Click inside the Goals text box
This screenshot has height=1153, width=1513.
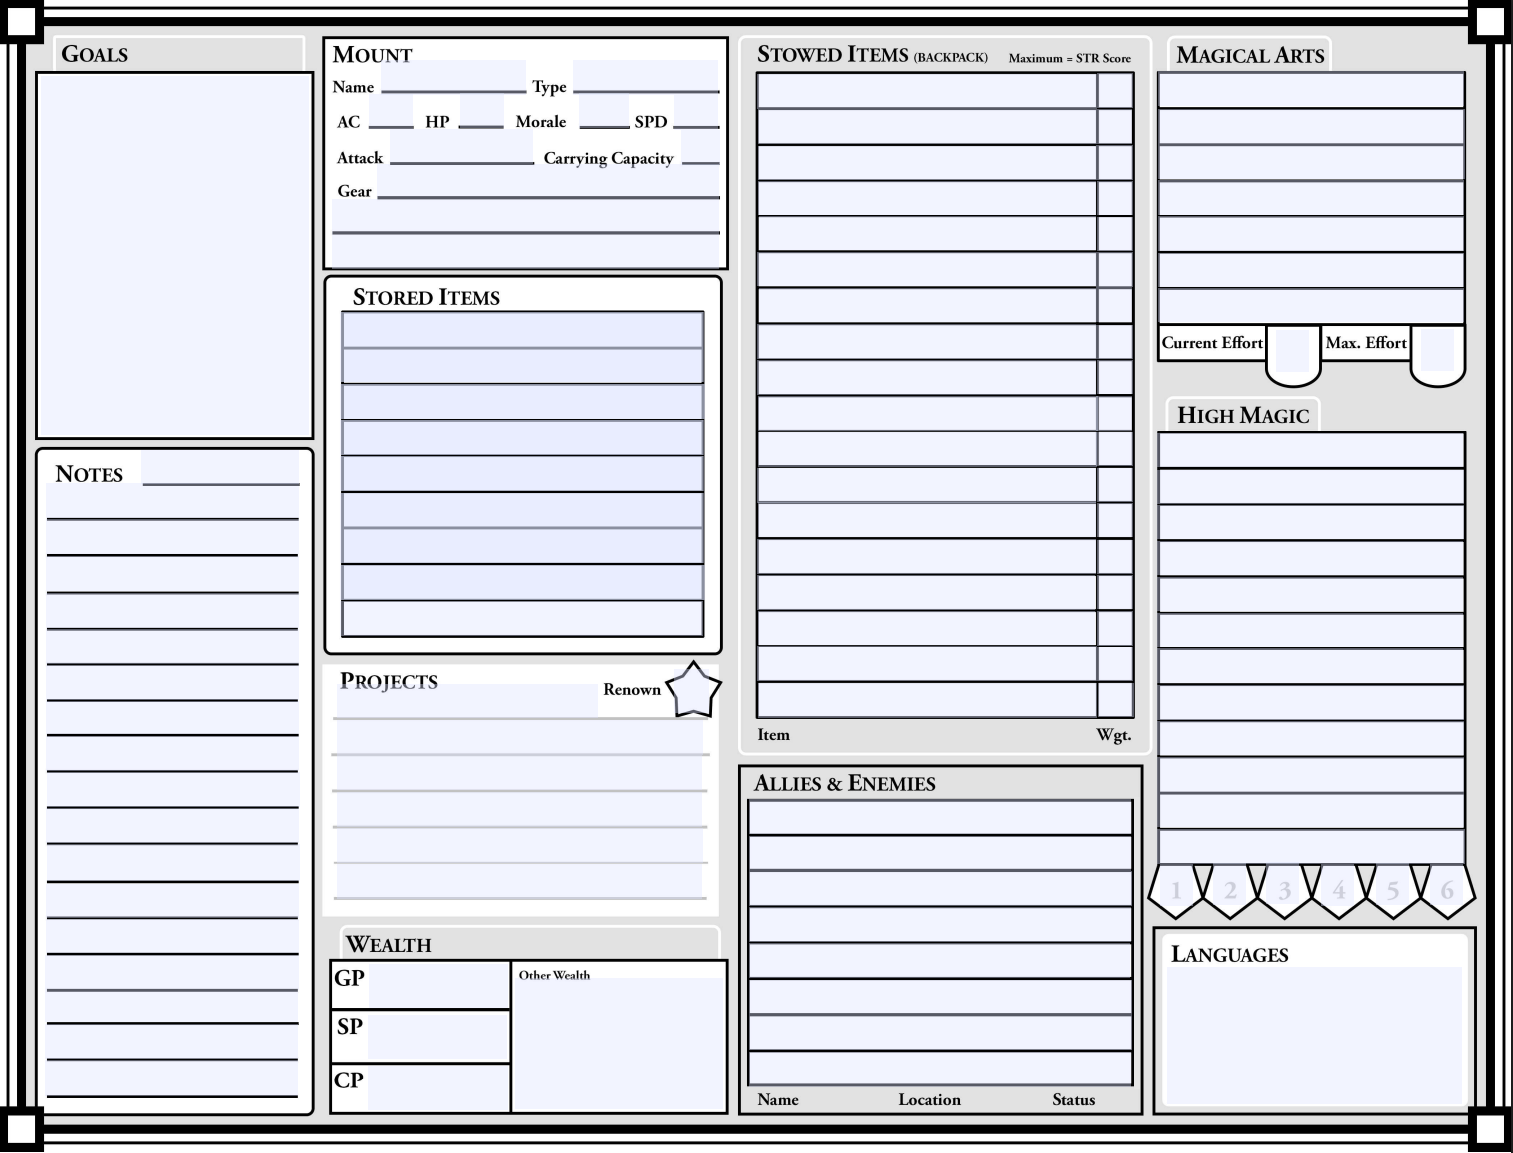tap(175, 255)
